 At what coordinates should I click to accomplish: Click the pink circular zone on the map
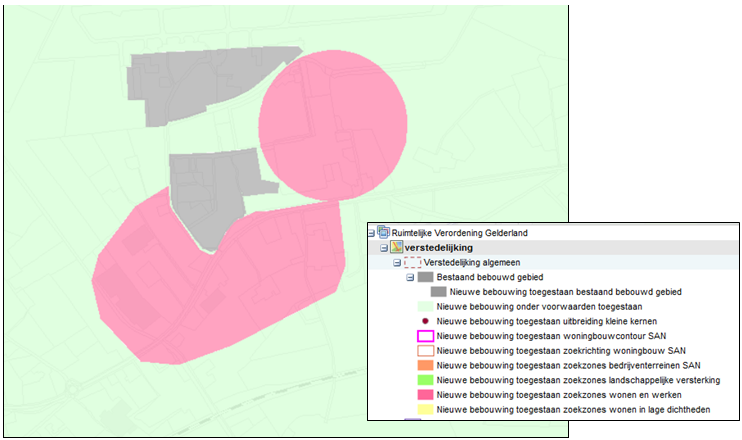[x=333, y=125]
